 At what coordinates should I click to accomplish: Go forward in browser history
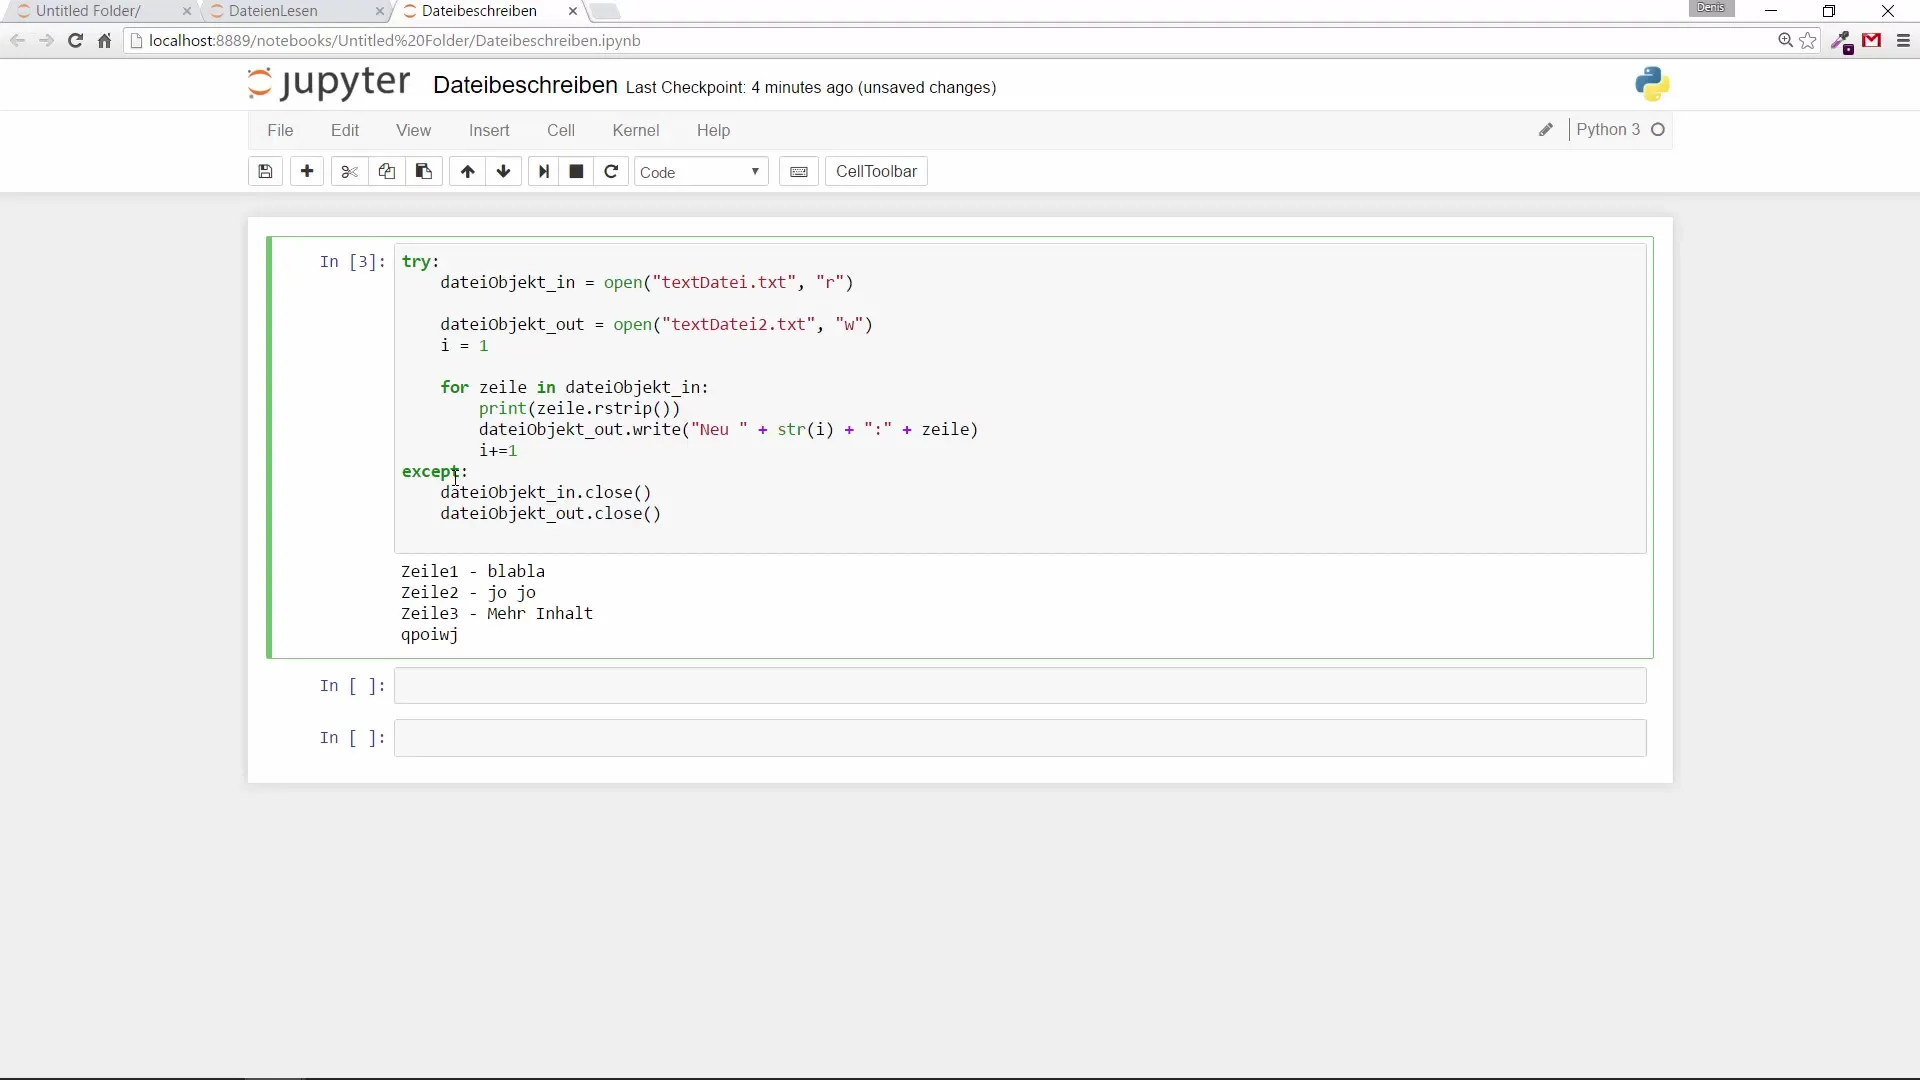[46, 41]
